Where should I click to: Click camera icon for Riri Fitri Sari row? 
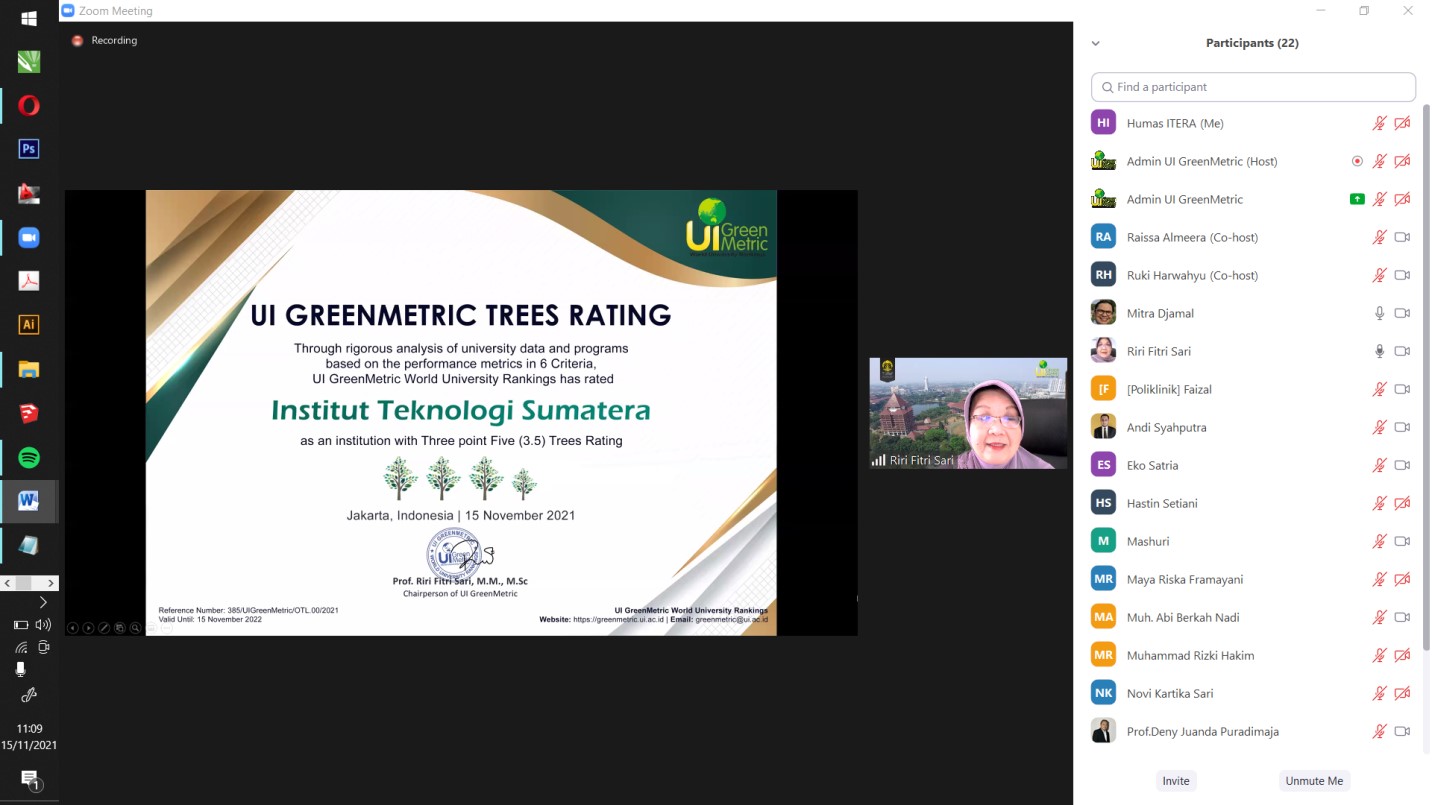[x=1402, y=351]
